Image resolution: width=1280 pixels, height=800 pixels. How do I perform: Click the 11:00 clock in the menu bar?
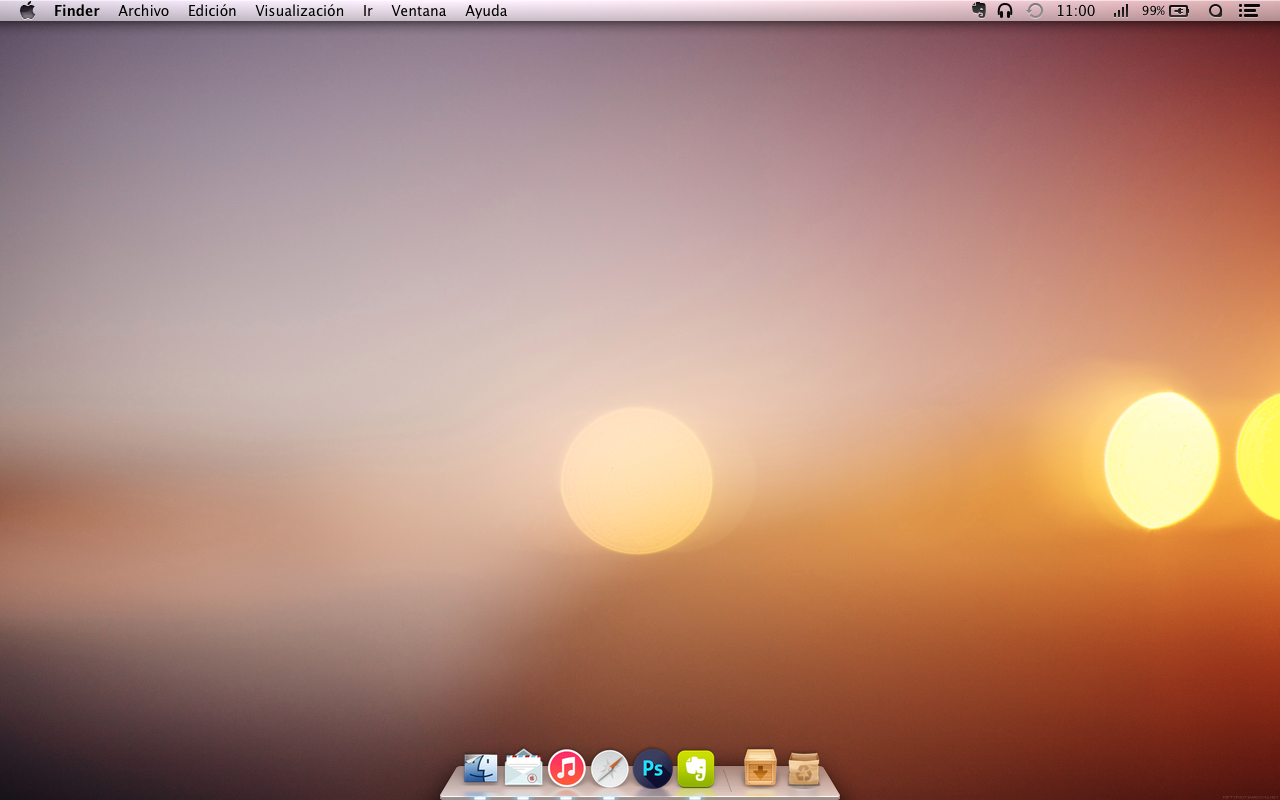[1076, 11]
